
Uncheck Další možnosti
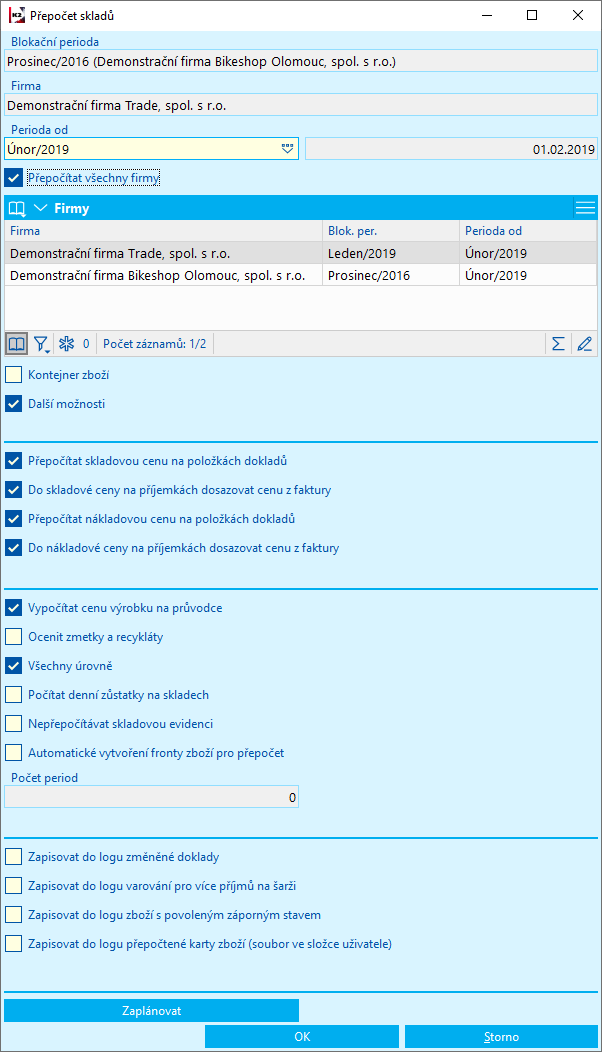click(x=13, y=404)
